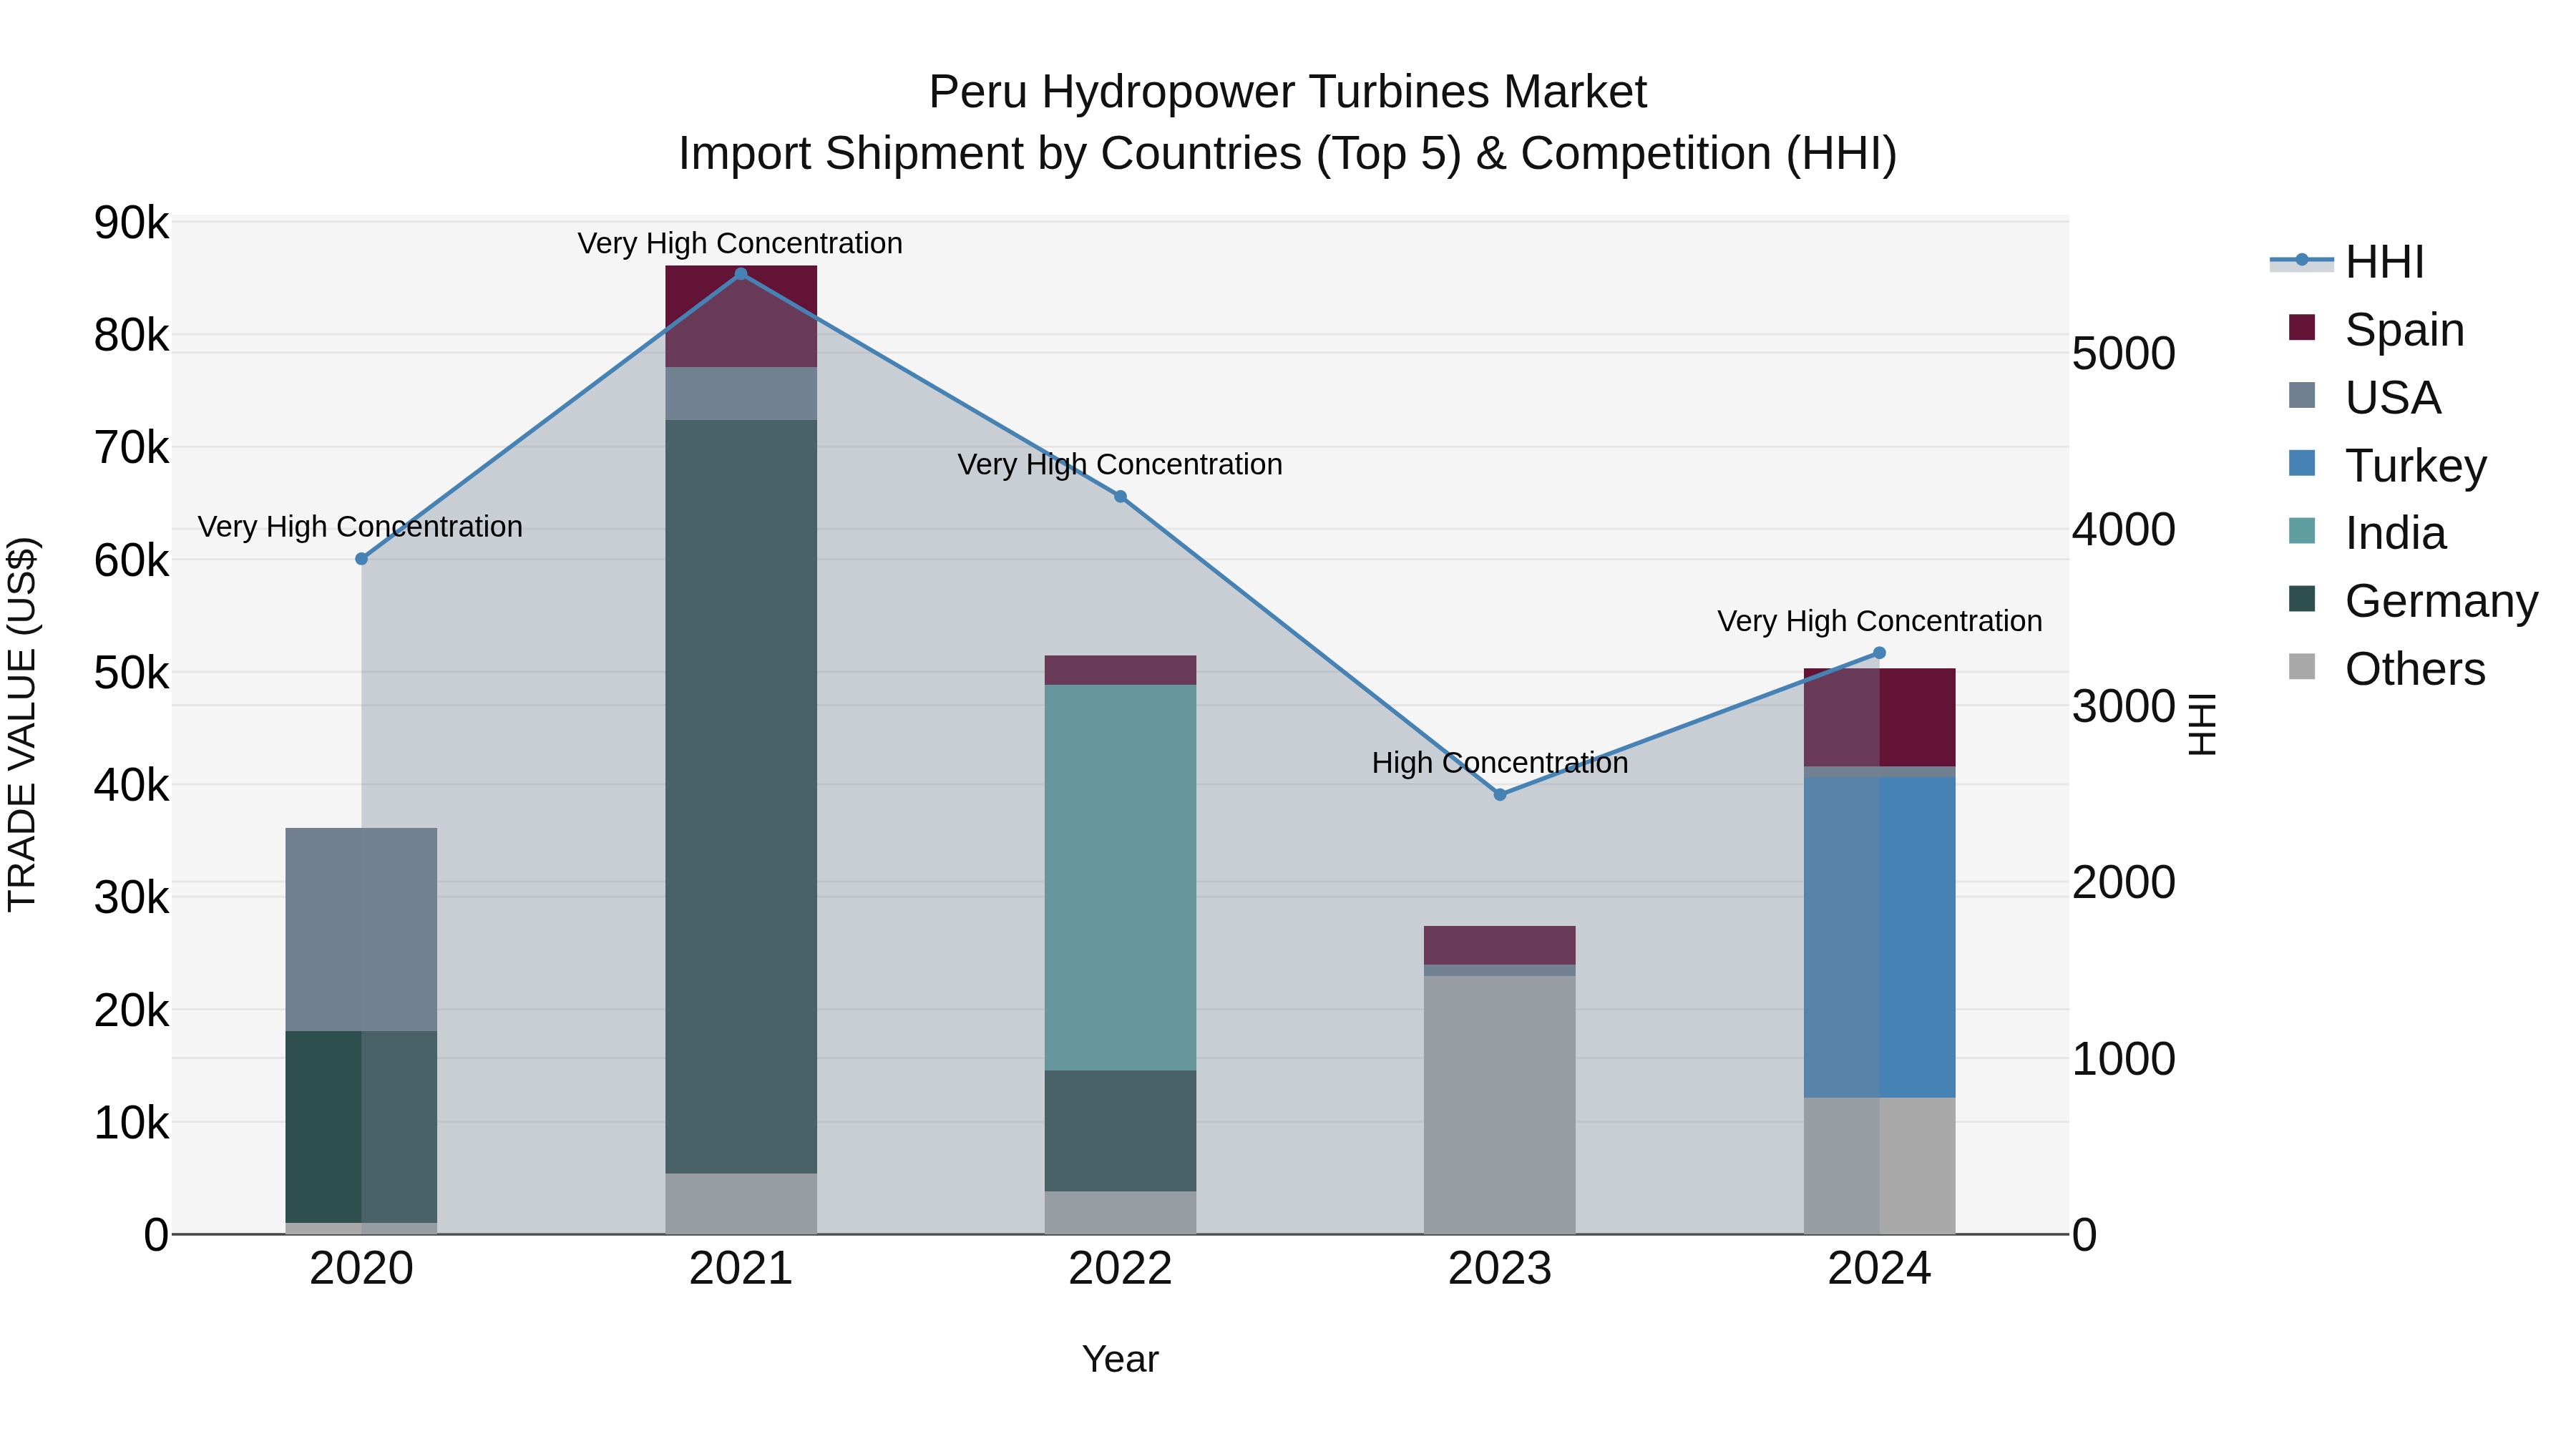This screenshot has width=2576, height=1449.
Task: Click the 'Year' x-axis title
Action: pyautogui.click(x=1120, y=1360)
